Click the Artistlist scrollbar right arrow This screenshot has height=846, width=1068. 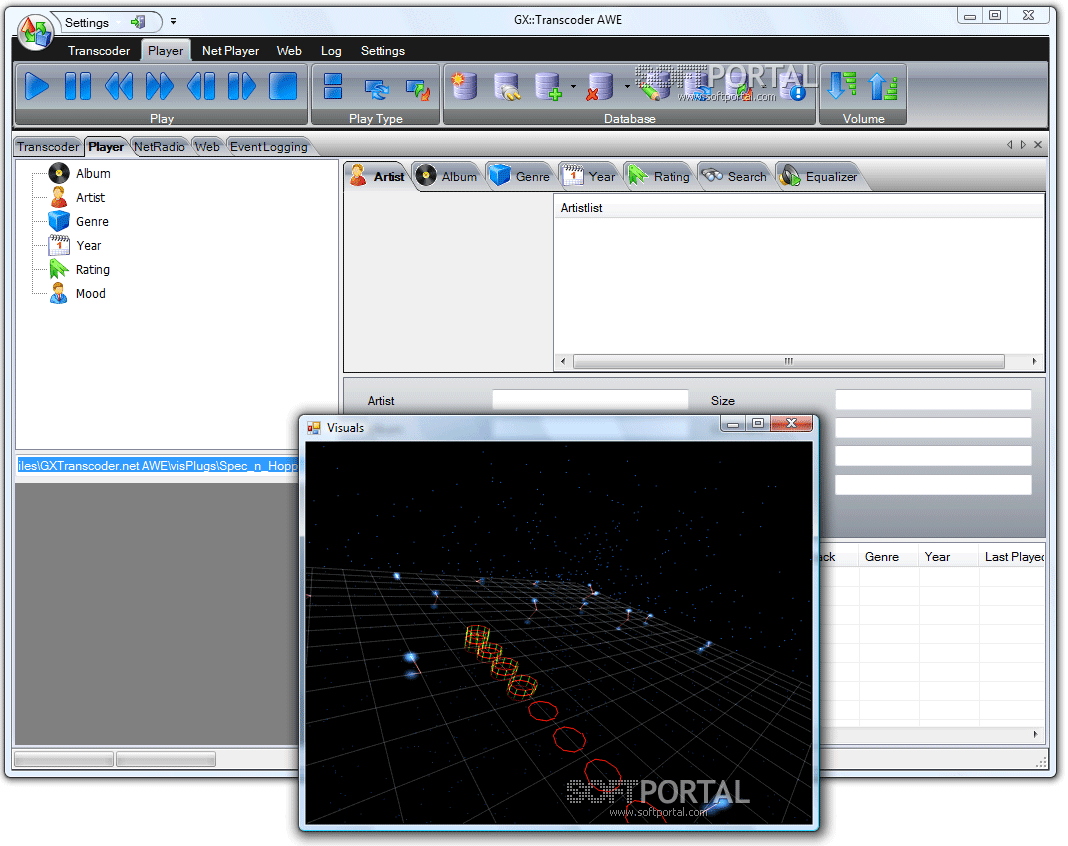point(1034,361)
